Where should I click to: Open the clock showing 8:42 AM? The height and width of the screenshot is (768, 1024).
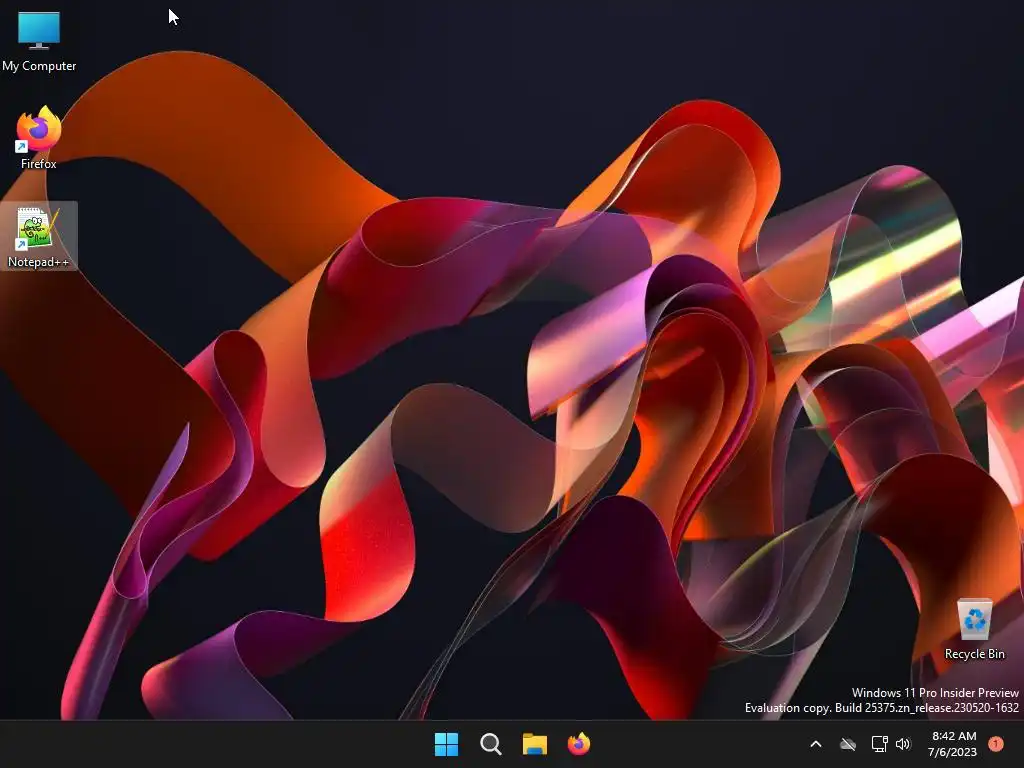tap(953, 744)
